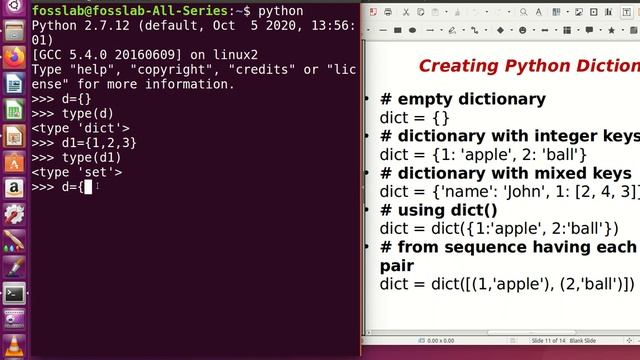The image size is (640, 360).
Task: Open the Flowchart shapes dropdown arrow
Action: pos(578,30)
